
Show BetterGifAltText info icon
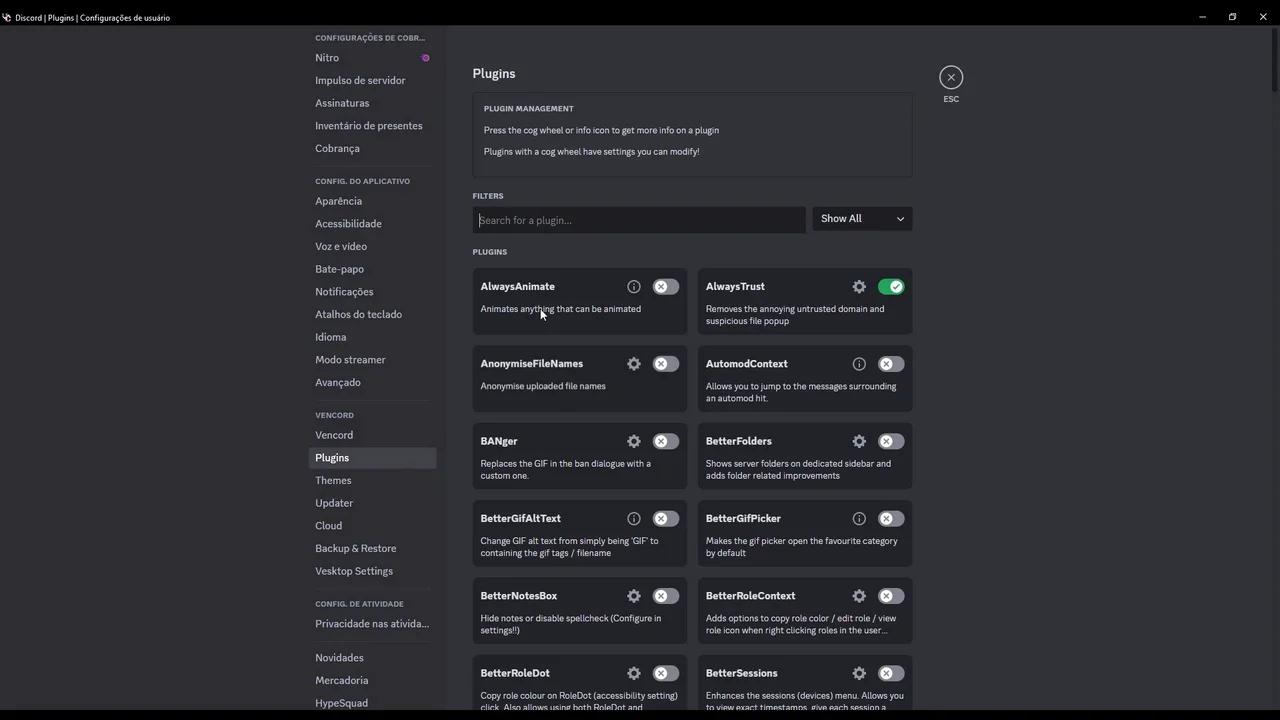click(x=634, y=519)
